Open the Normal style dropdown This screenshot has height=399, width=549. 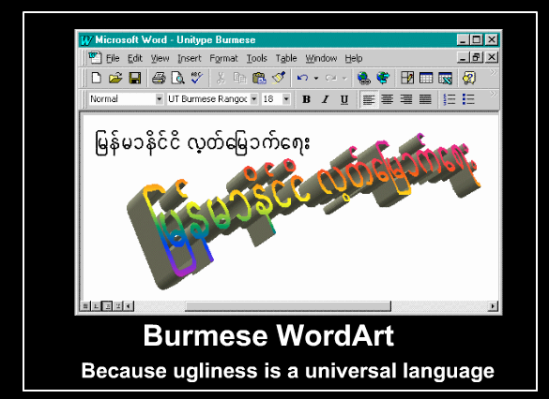coord(159,99)
